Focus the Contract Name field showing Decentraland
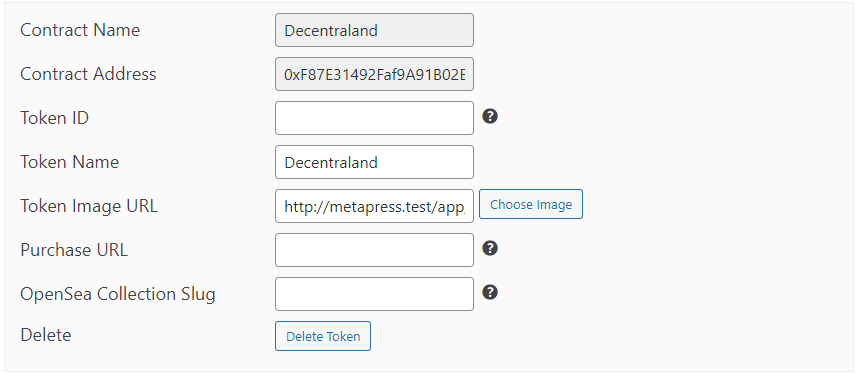Screen dimensions: 858x374 pos(374,30)
